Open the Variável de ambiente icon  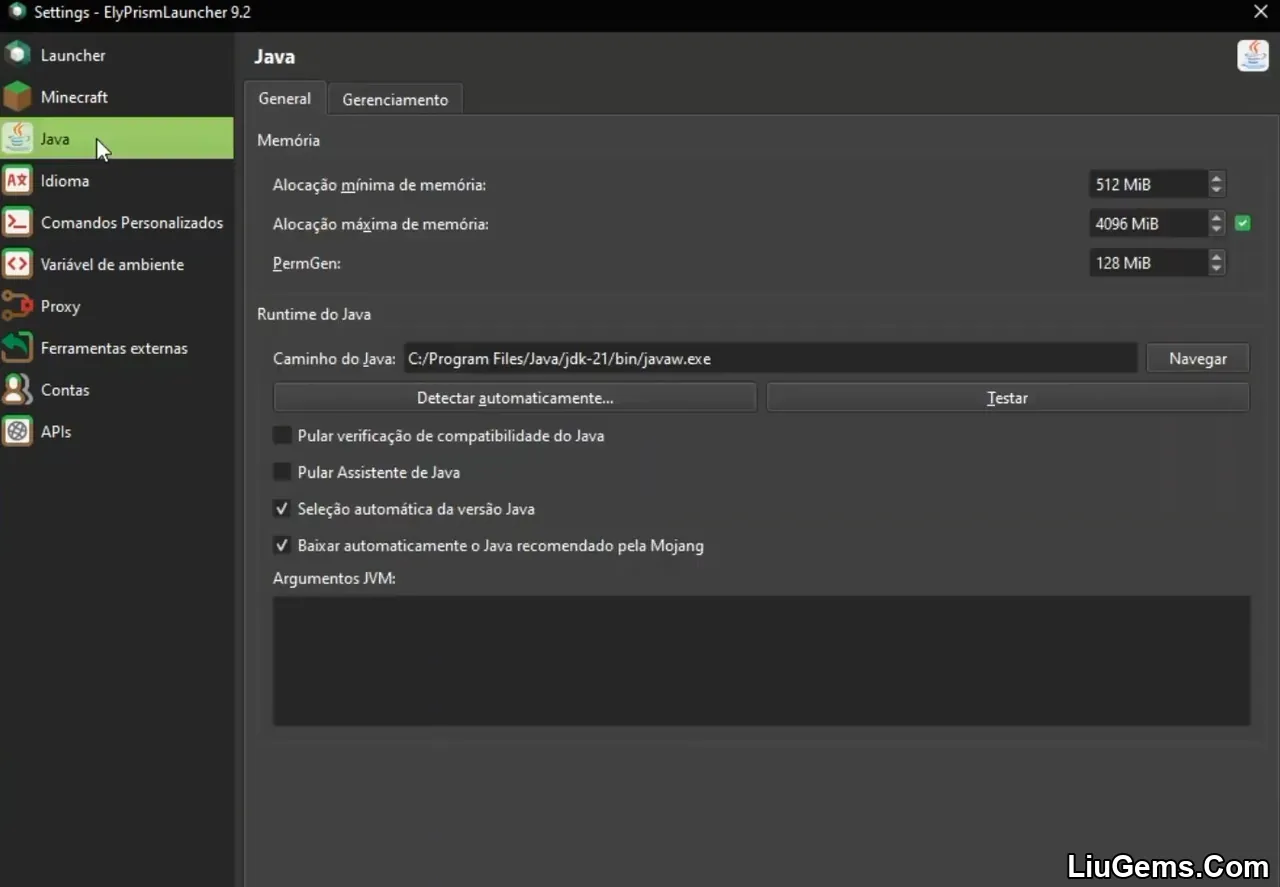pos(17,264)
